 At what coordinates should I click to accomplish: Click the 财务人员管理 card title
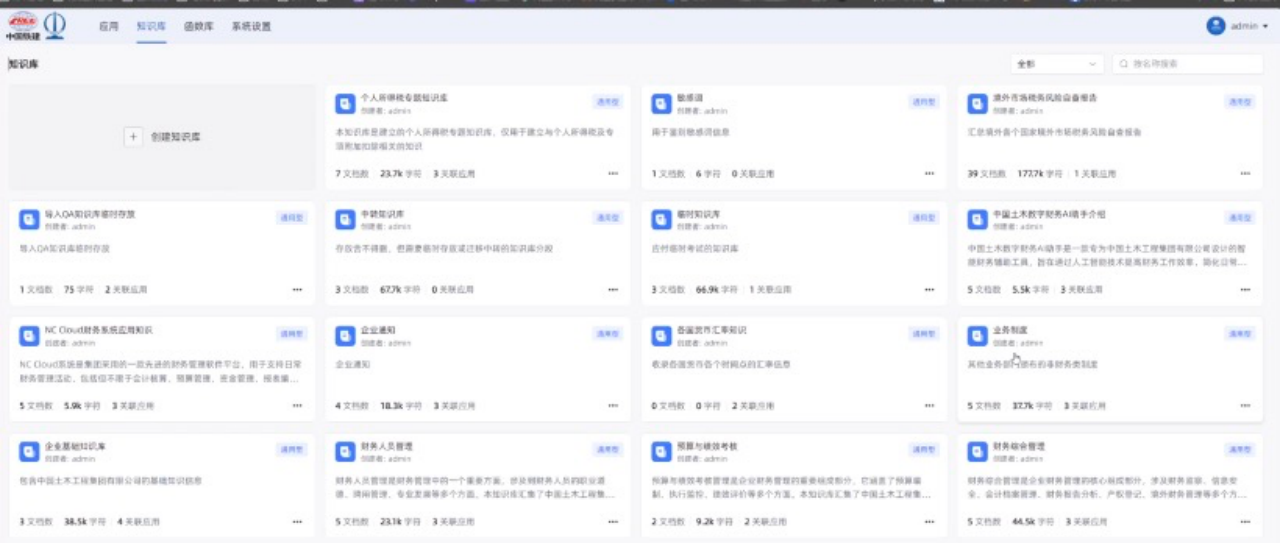point(386,446)
